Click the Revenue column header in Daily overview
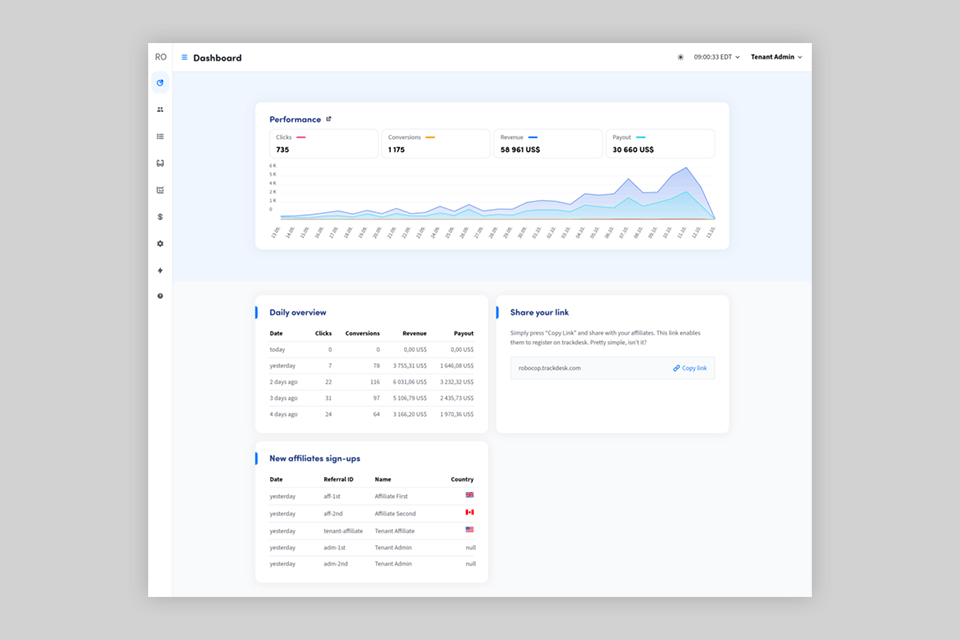 pyautogui.click(x=414, y=333)
